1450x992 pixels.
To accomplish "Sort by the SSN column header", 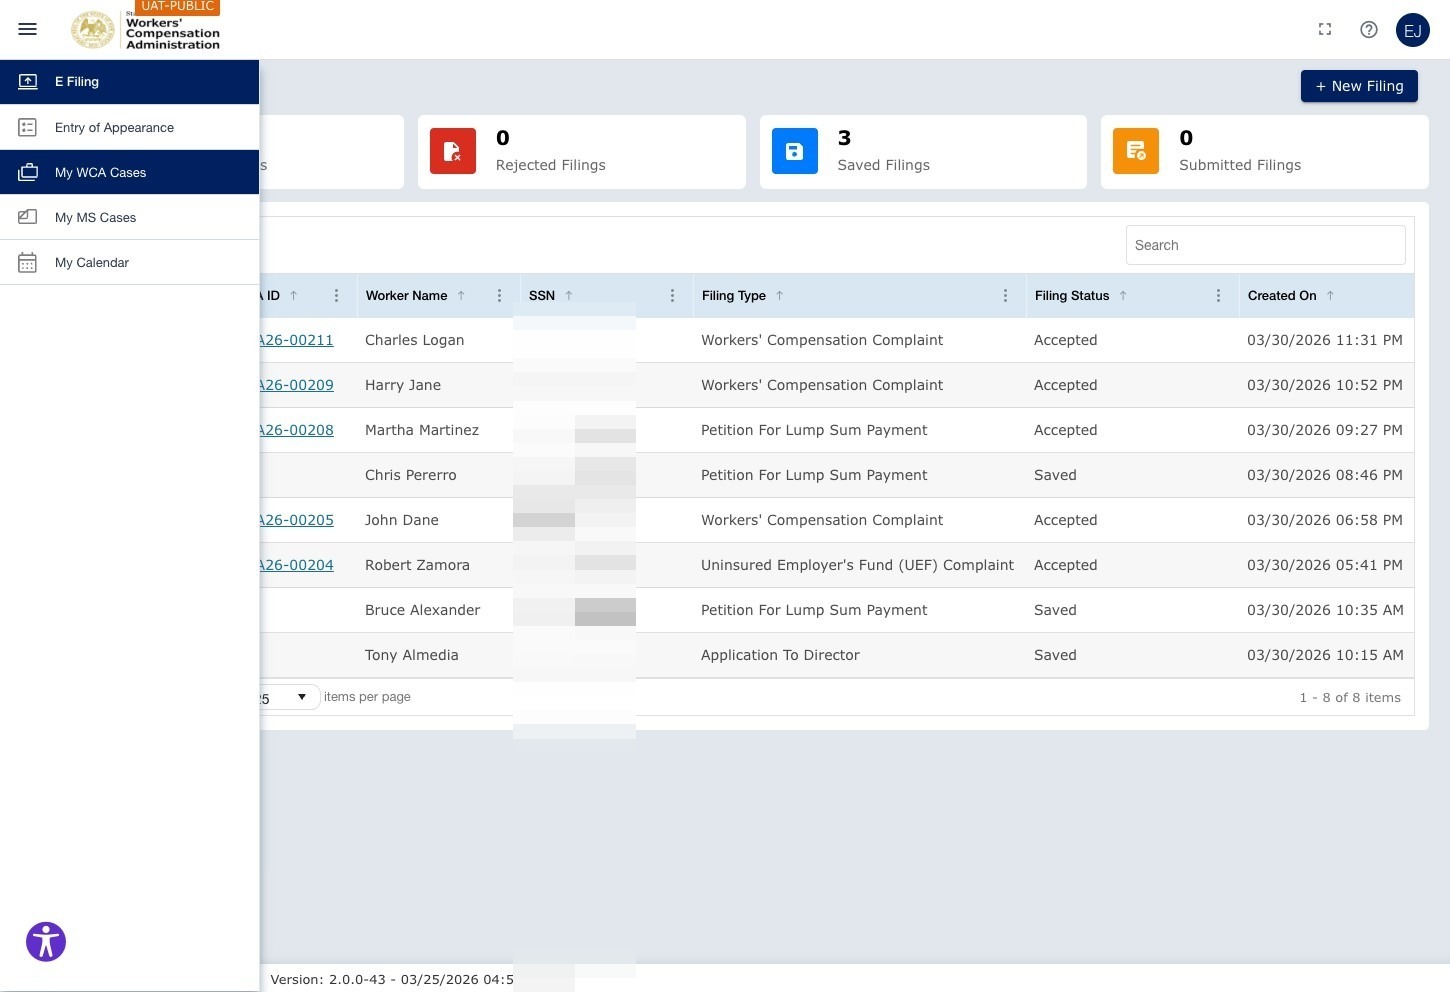I will pyautogui.click(x=542, y=296).
